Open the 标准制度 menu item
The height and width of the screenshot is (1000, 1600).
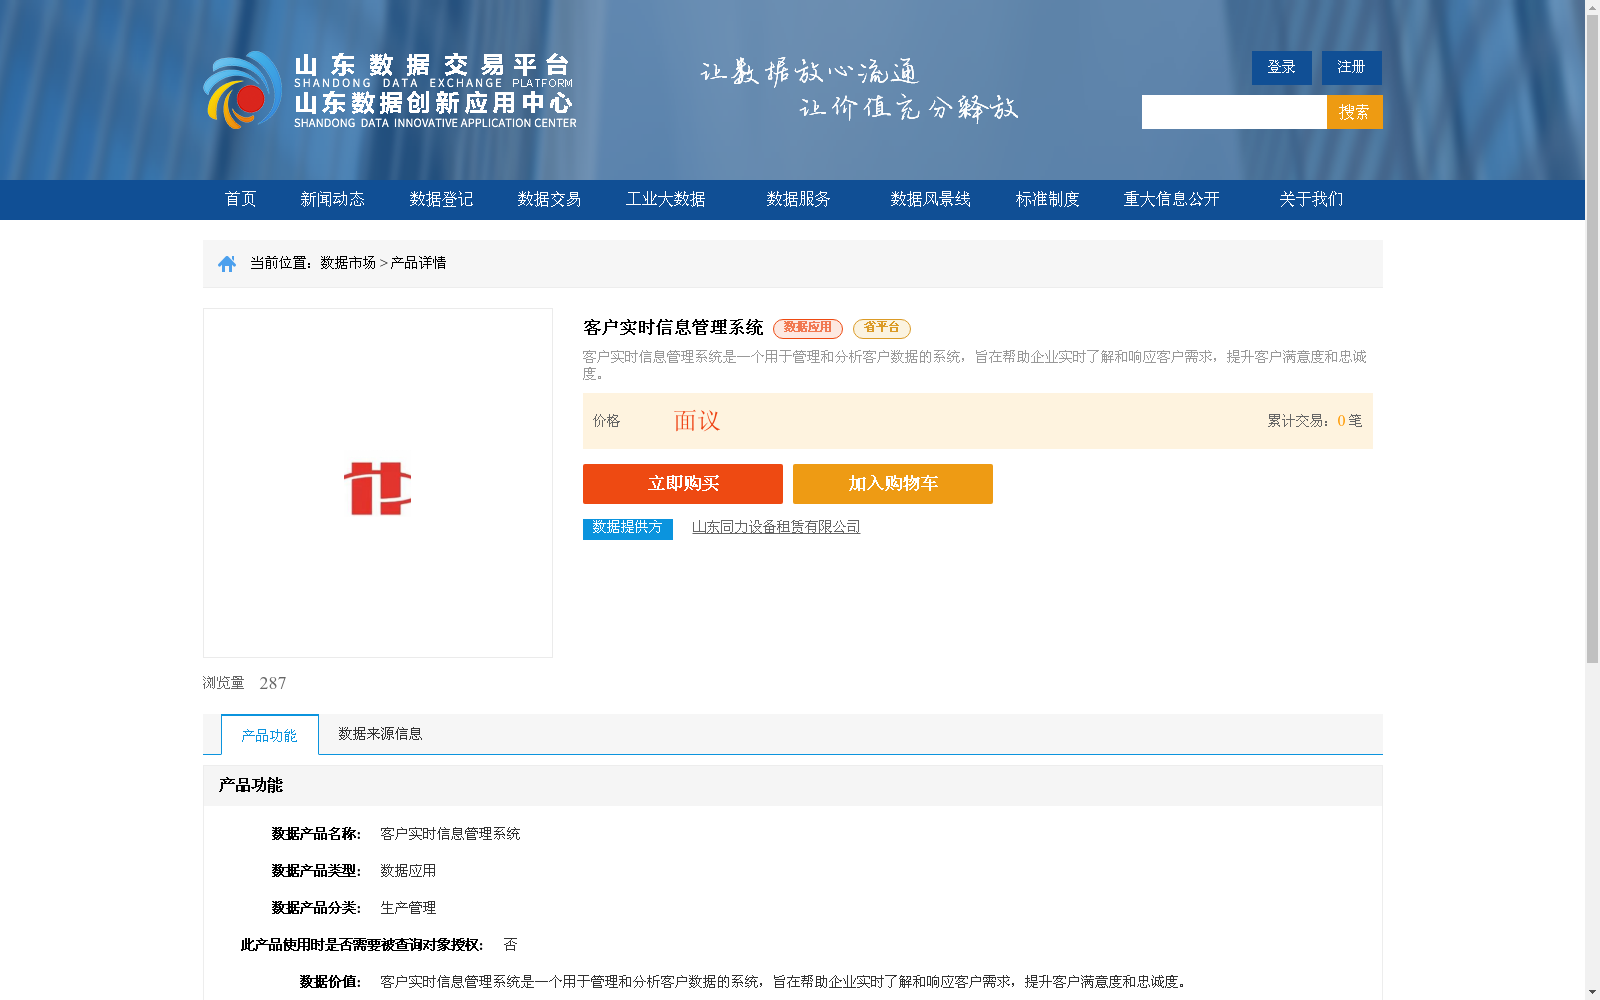[1048, 199]
